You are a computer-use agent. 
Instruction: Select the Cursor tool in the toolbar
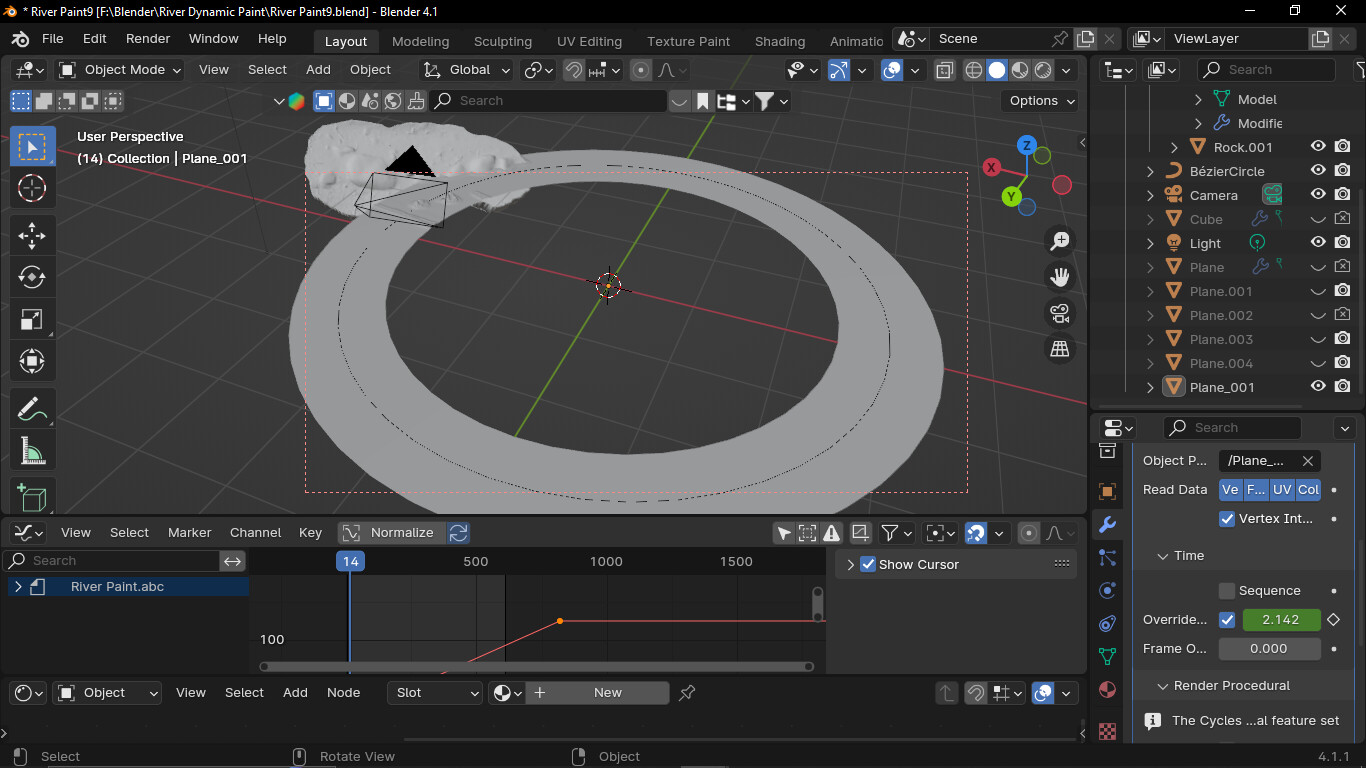click(x=32, y=188)
